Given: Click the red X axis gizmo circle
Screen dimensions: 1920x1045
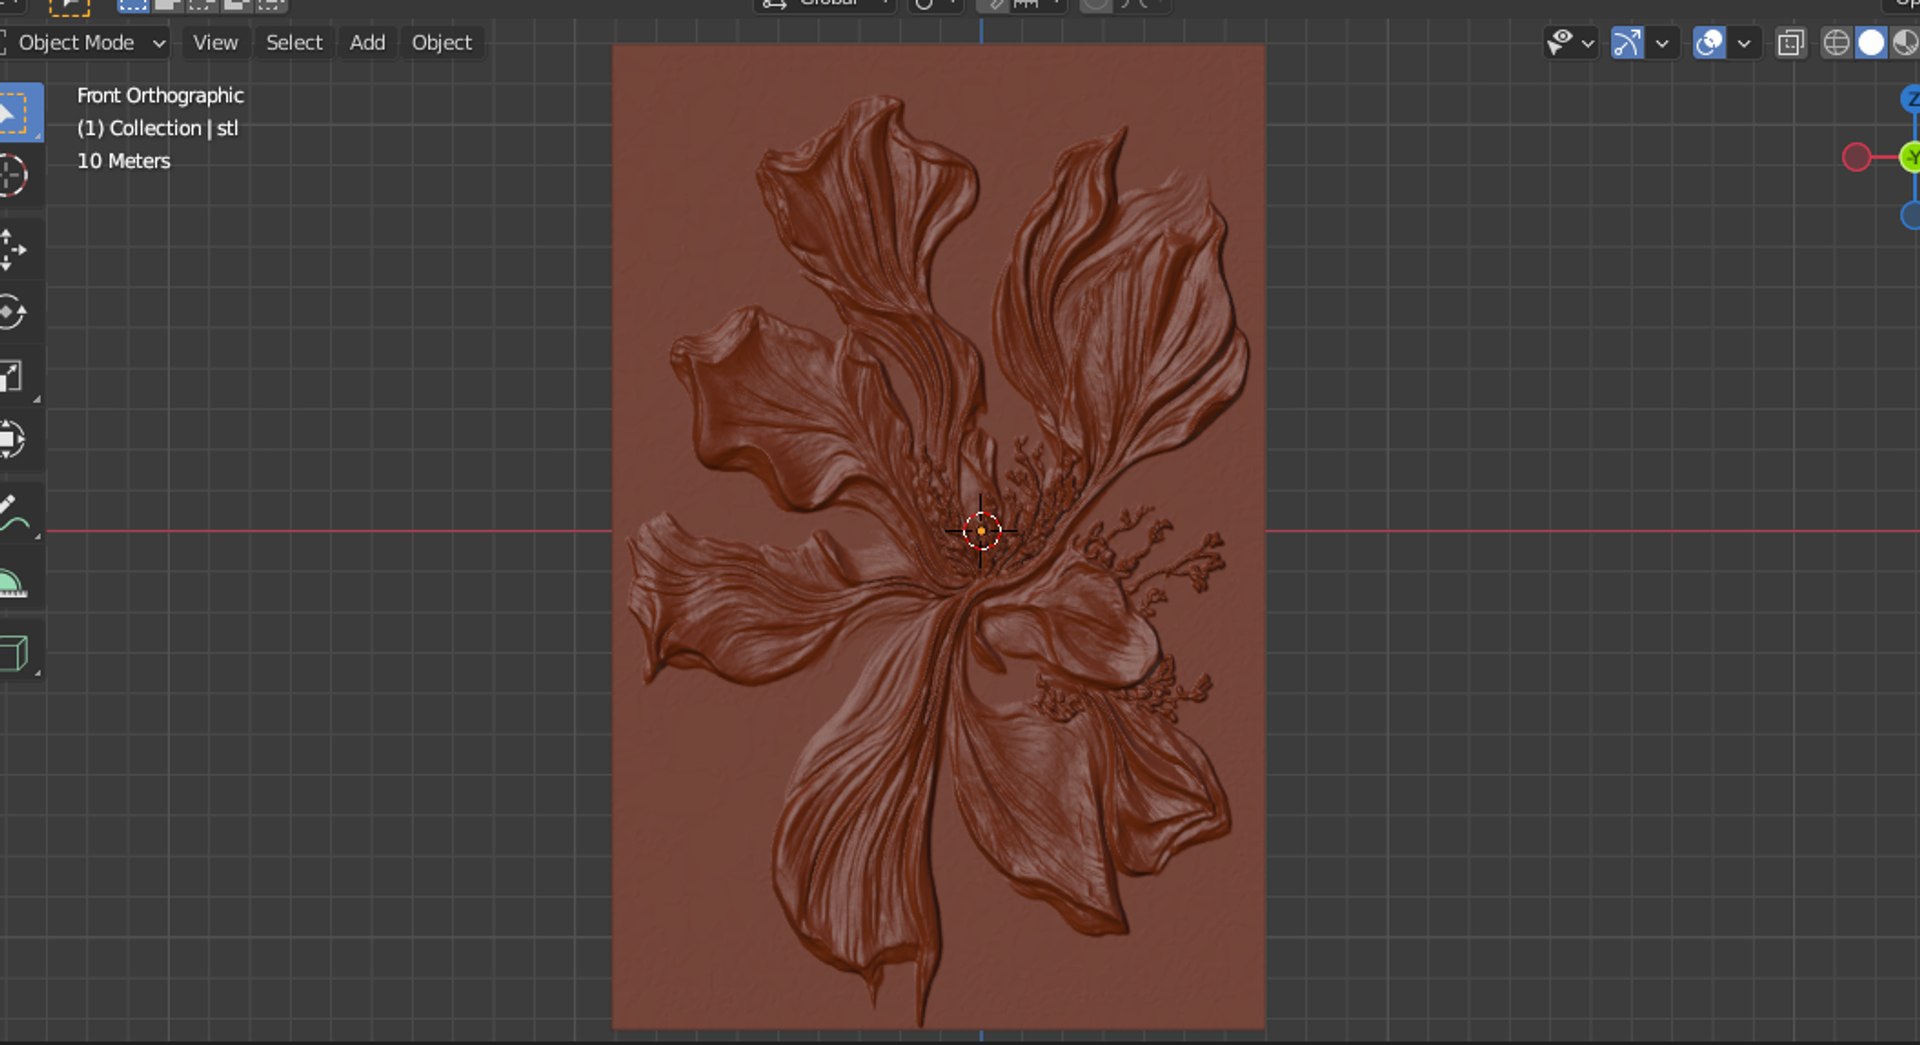Looking at the screenshot, I should click(1856, 157).
